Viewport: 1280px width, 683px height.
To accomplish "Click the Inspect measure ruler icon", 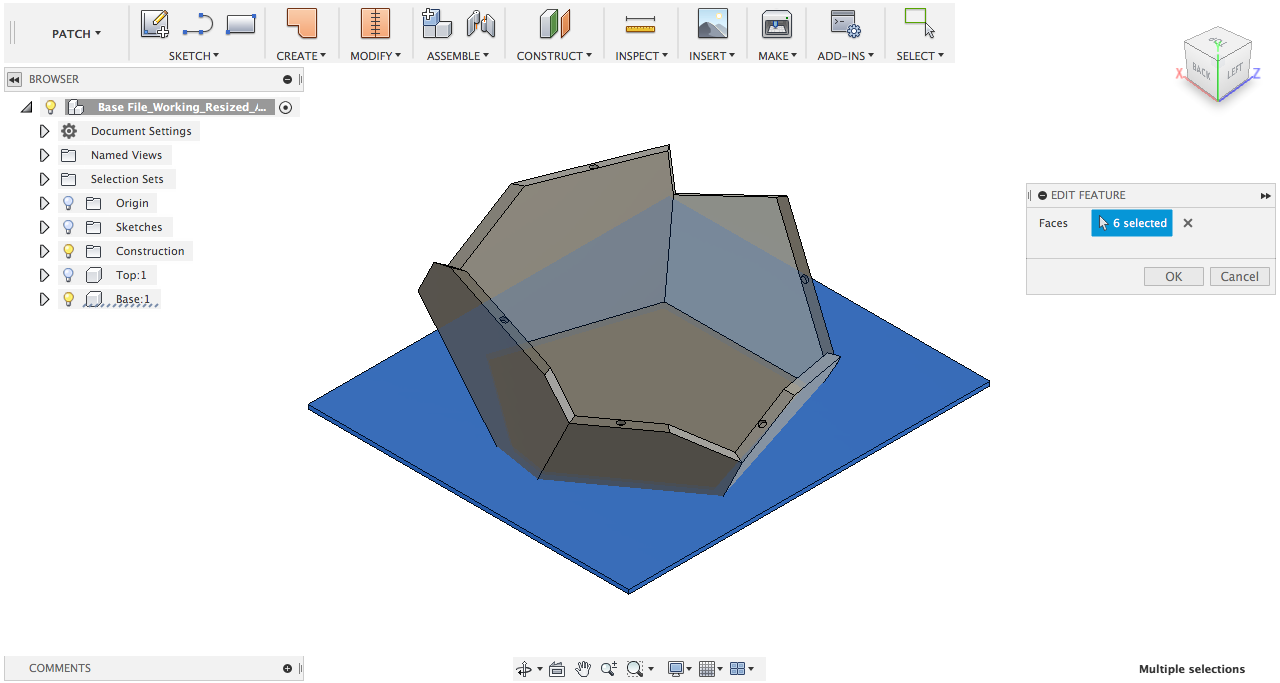I will click(640, 24).
